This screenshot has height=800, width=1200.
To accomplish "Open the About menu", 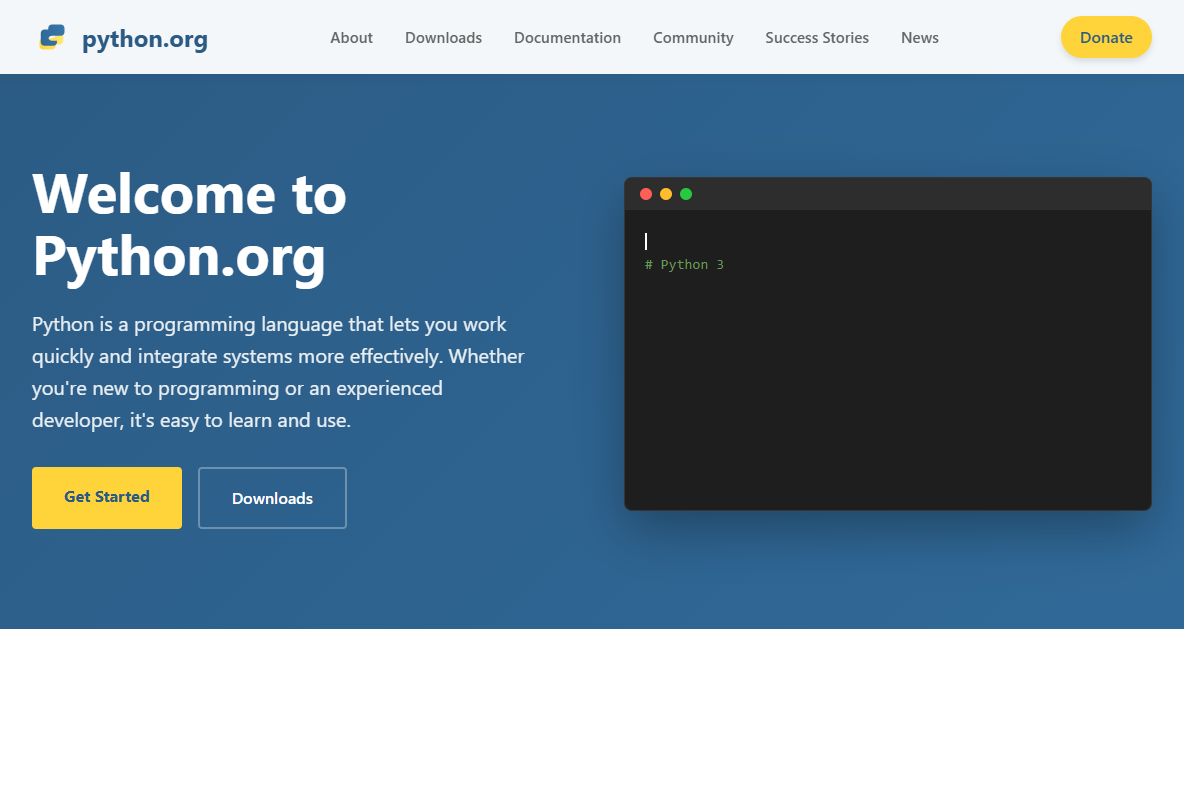I will tap(351, 37).
